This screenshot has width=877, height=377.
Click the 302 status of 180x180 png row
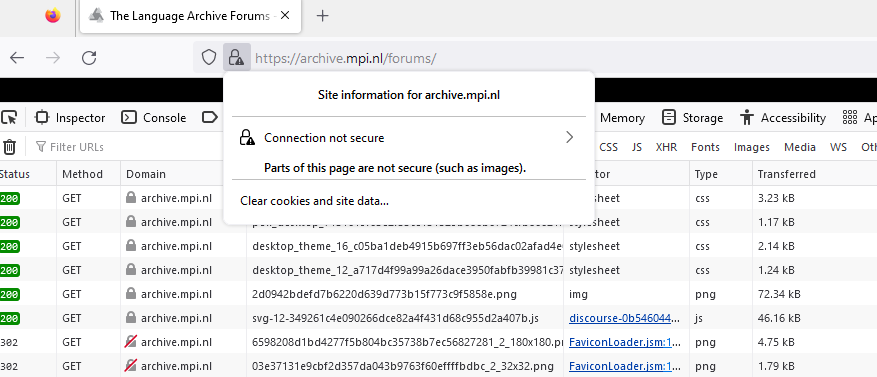click(8, 342)
